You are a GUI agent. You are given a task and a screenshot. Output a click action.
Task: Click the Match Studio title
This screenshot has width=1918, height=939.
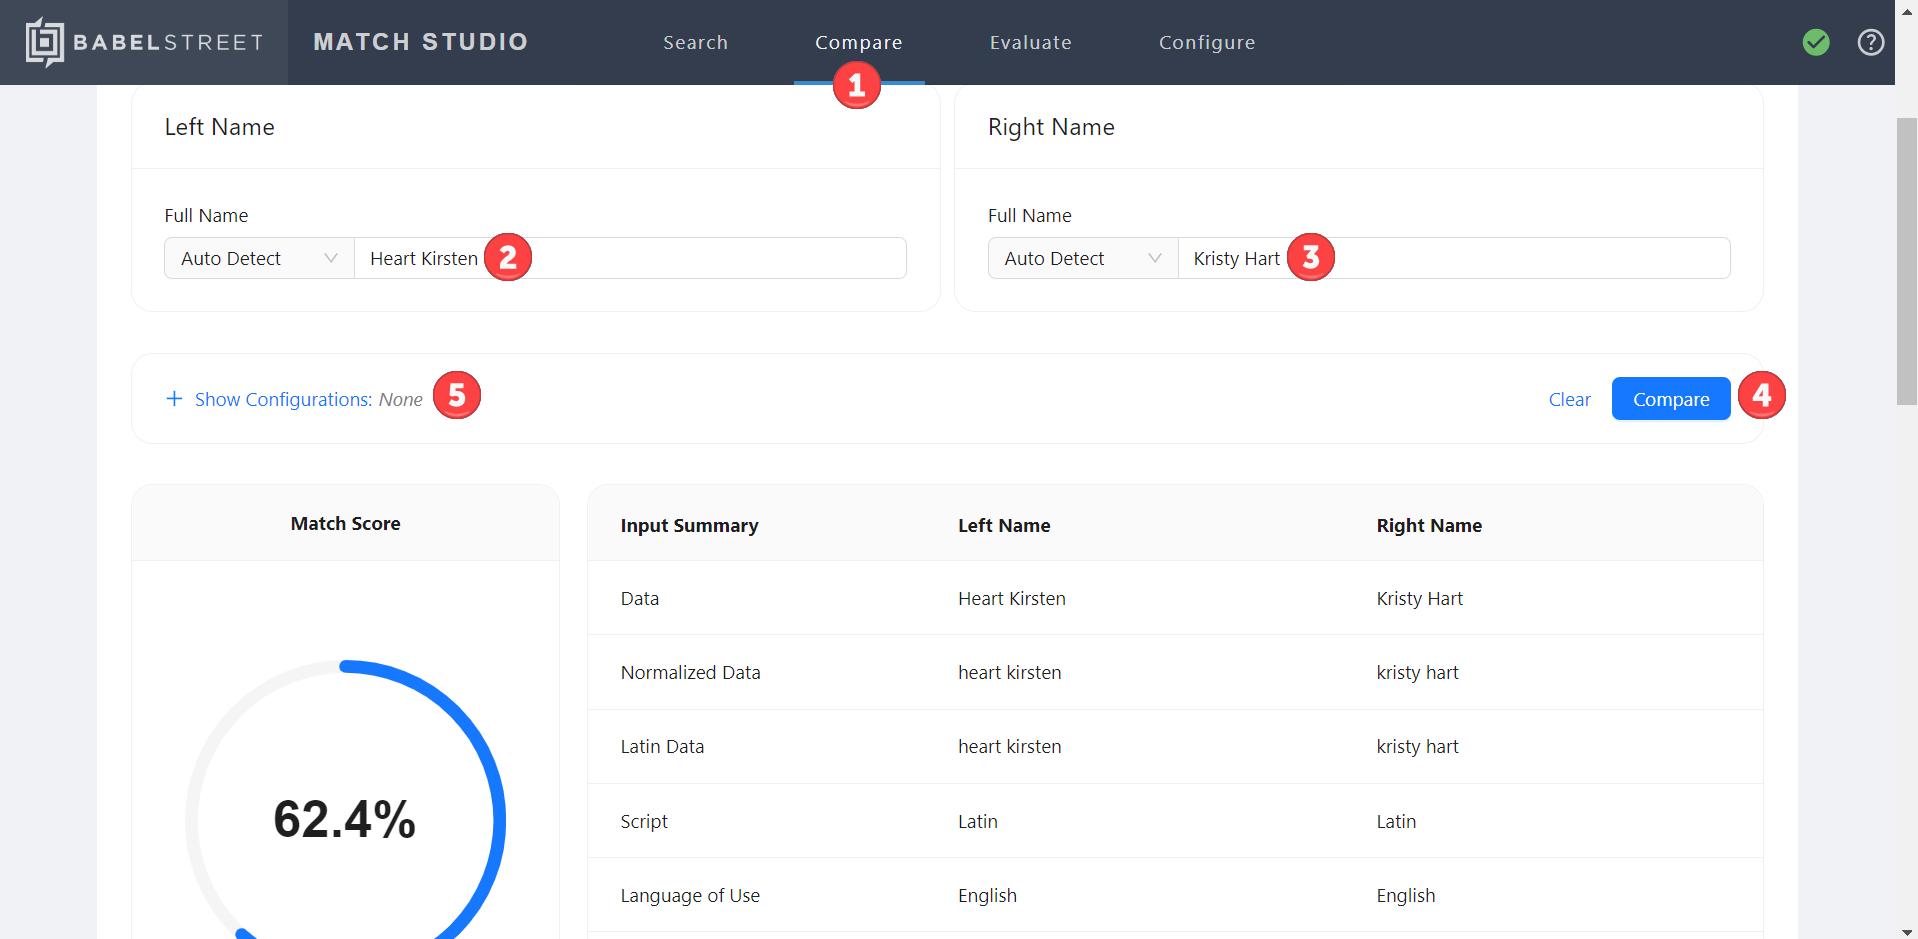[421, 42]
